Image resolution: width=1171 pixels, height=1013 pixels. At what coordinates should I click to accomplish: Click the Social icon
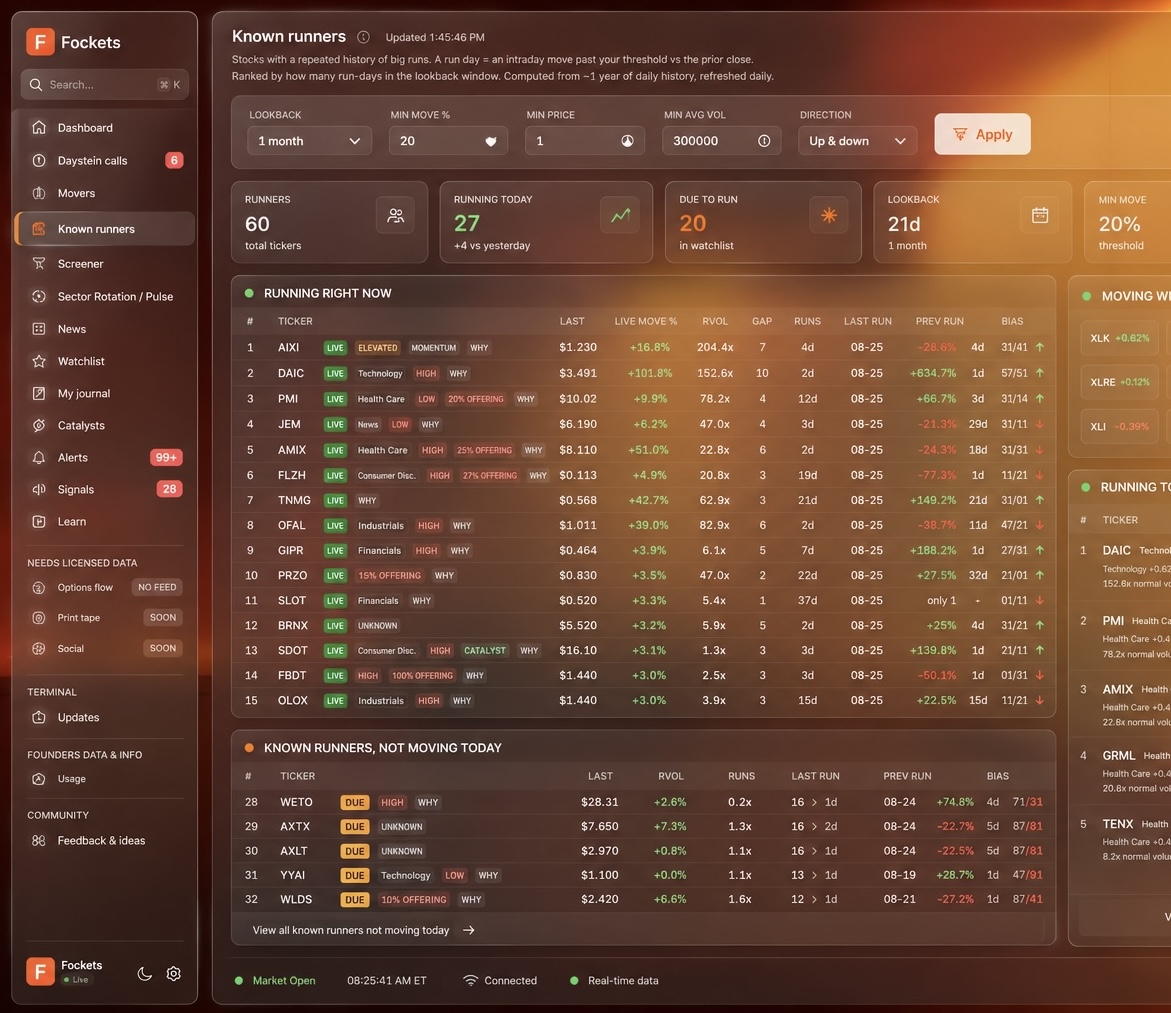click(x=39, y=648)
